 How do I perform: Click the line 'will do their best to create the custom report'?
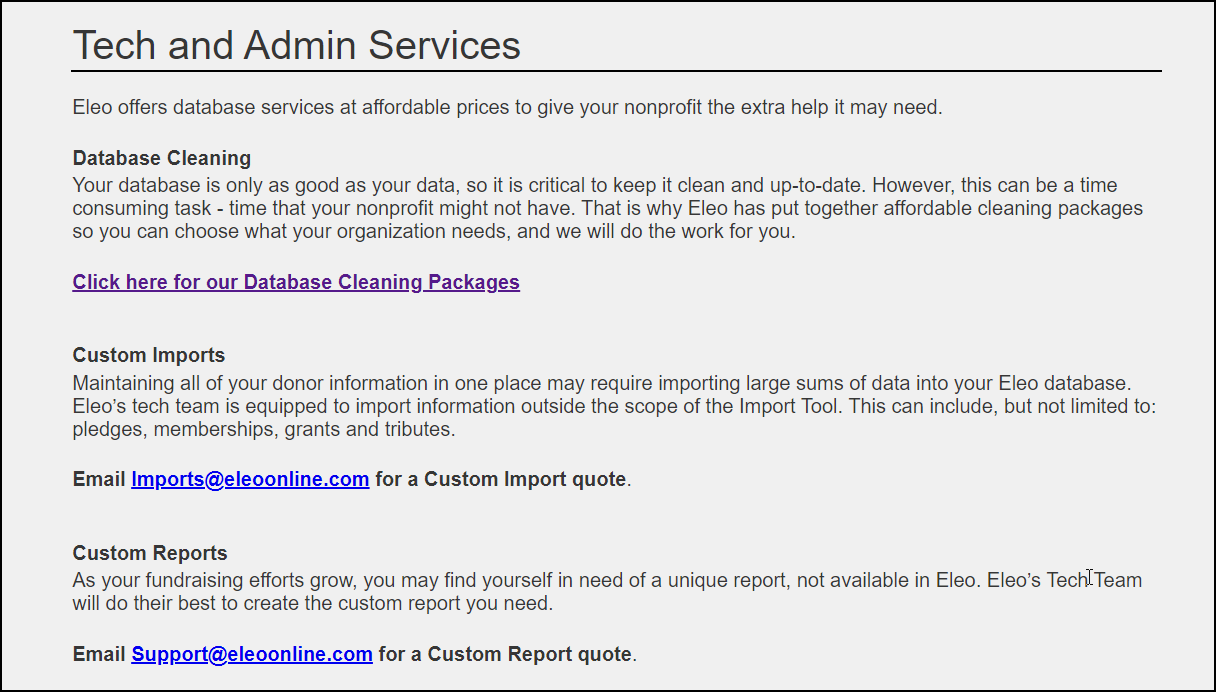(x=312, y=604)
